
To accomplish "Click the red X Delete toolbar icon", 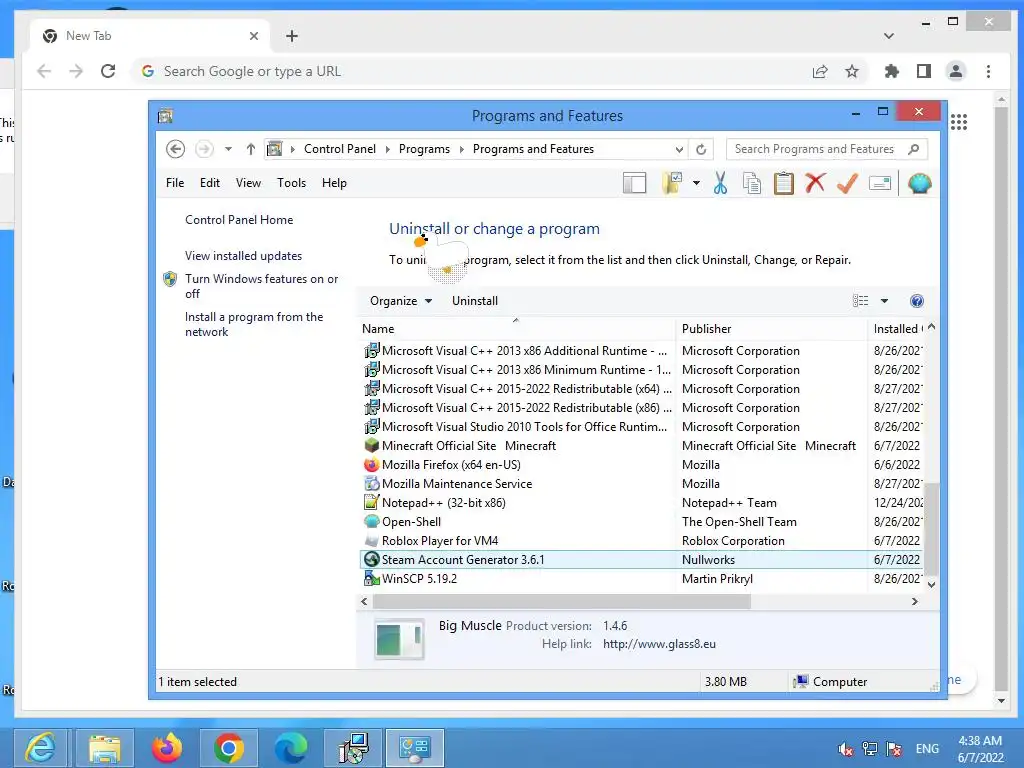I will click(815, 183).
